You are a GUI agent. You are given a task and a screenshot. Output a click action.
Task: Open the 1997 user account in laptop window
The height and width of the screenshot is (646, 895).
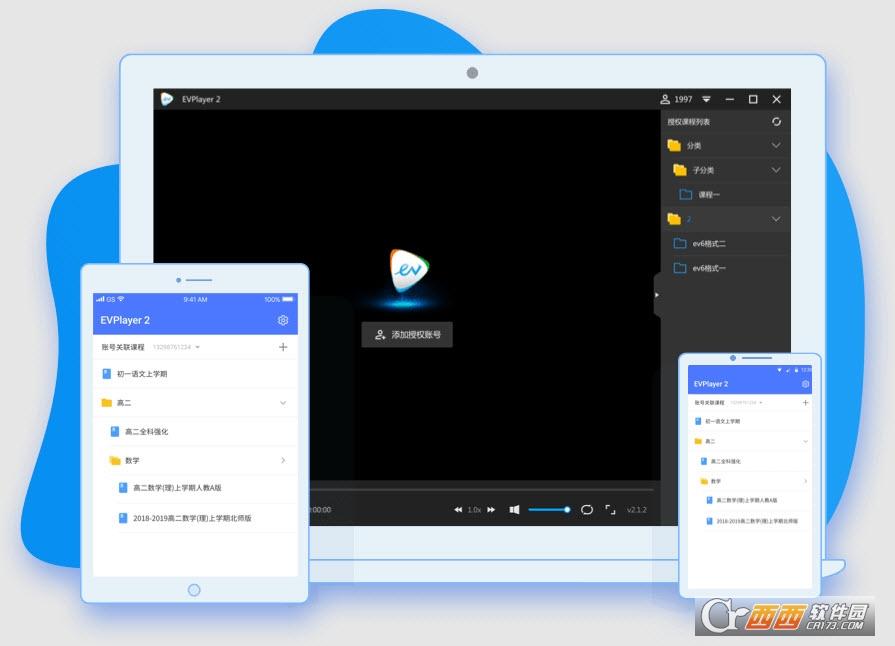point(676,99)
